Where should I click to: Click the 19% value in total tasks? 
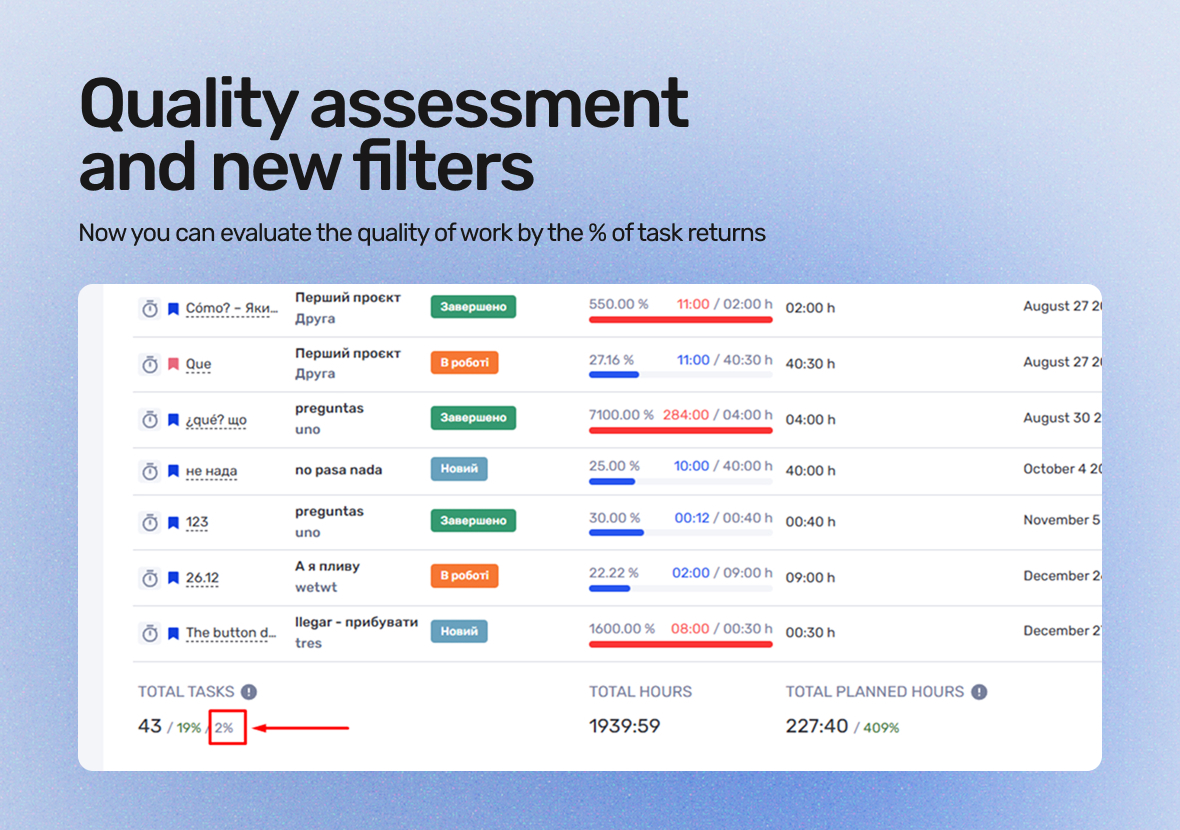click(189, 728)
